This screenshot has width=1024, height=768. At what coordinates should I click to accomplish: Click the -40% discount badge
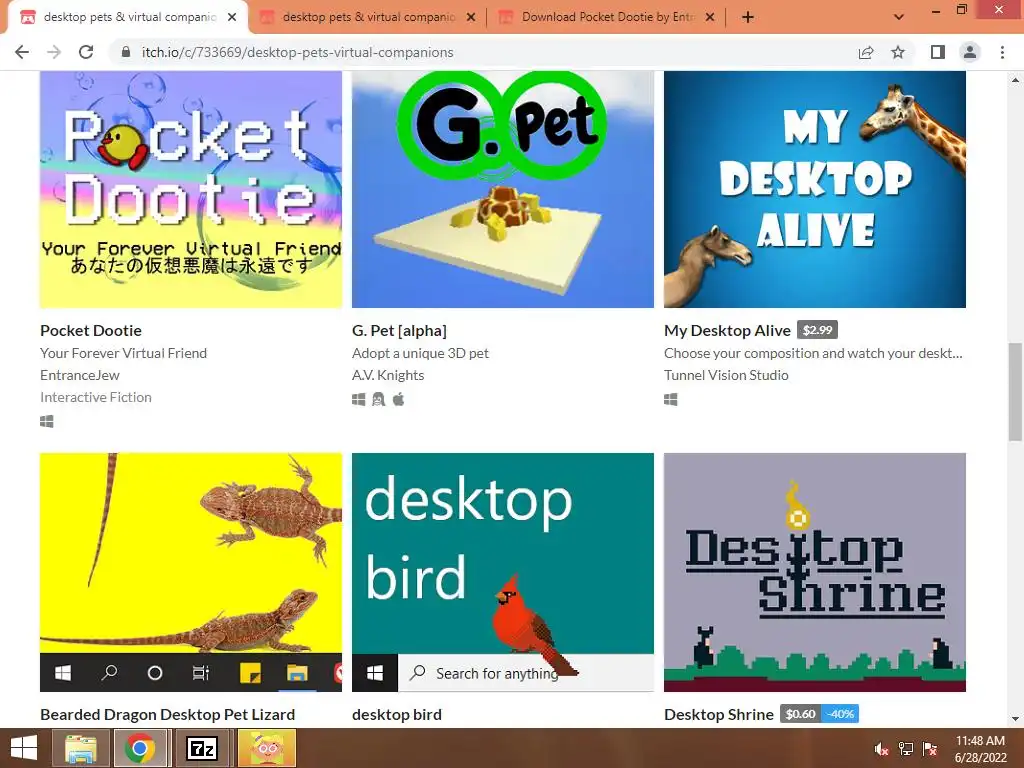pos(840,714)
